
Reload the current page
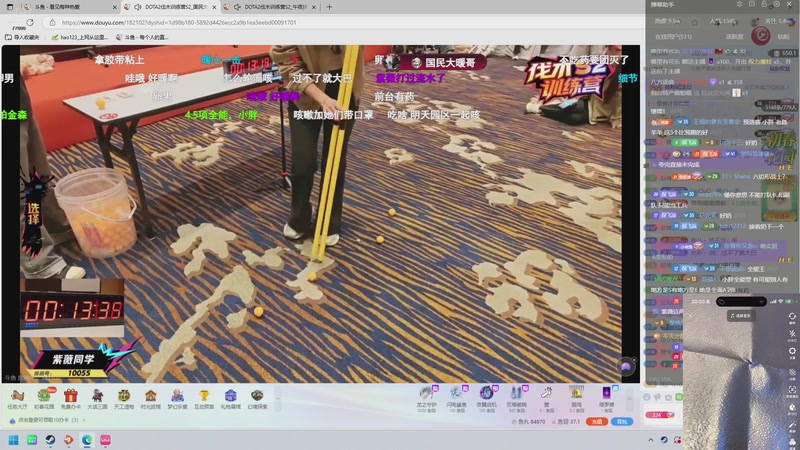tap(30, 22)
